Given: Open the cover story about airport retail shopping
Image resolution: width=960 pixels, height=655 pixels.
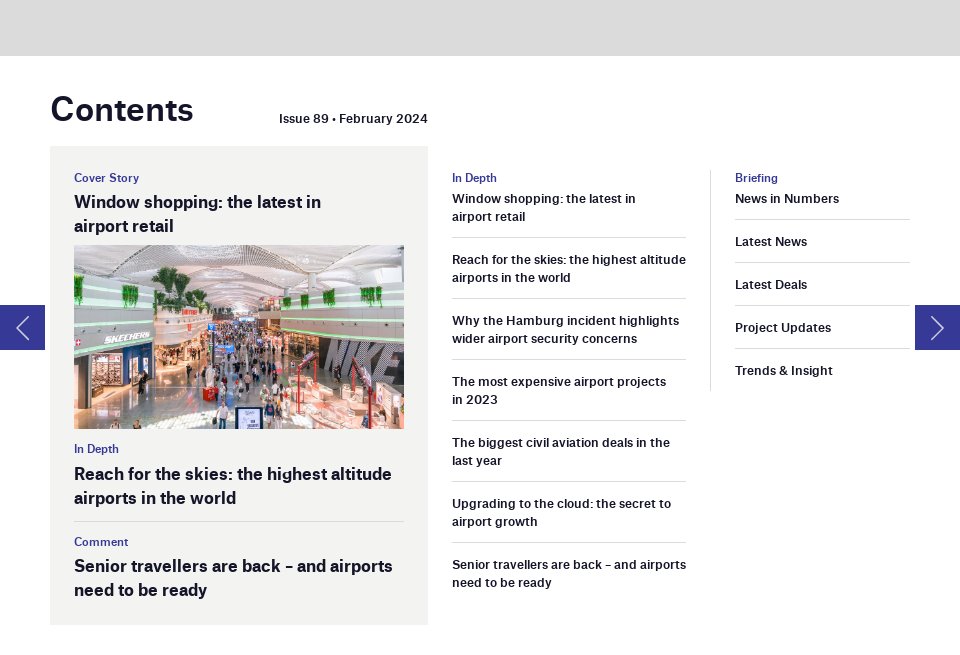Looking at the screenshot, I should [x=197, y=214].
